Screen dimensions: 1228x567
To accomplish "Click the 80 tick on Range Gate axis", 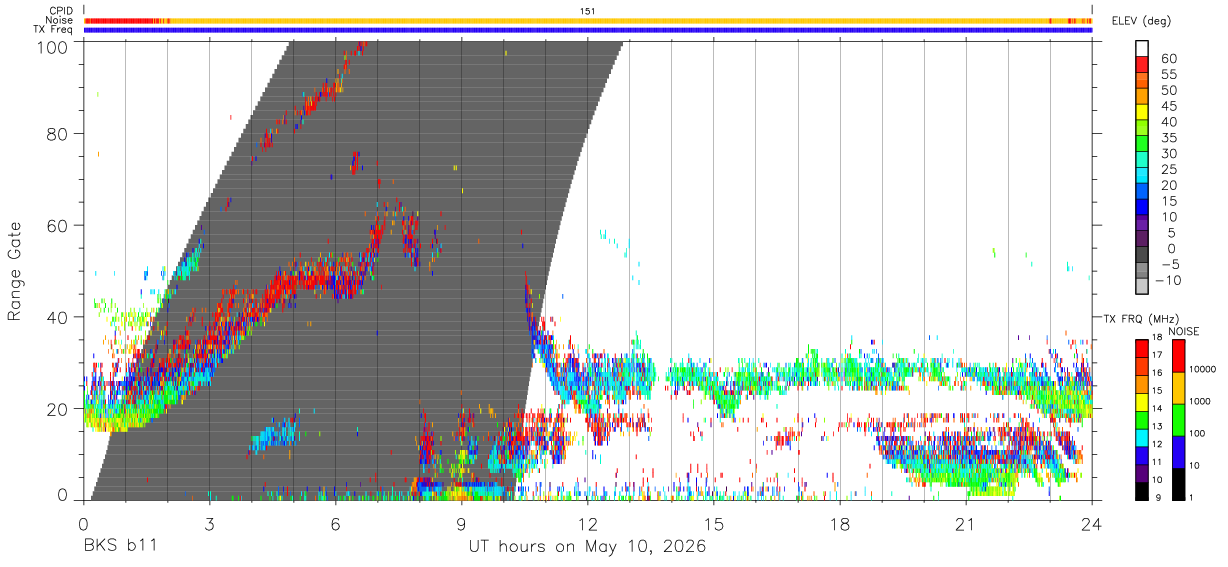I will pos(58,133).
